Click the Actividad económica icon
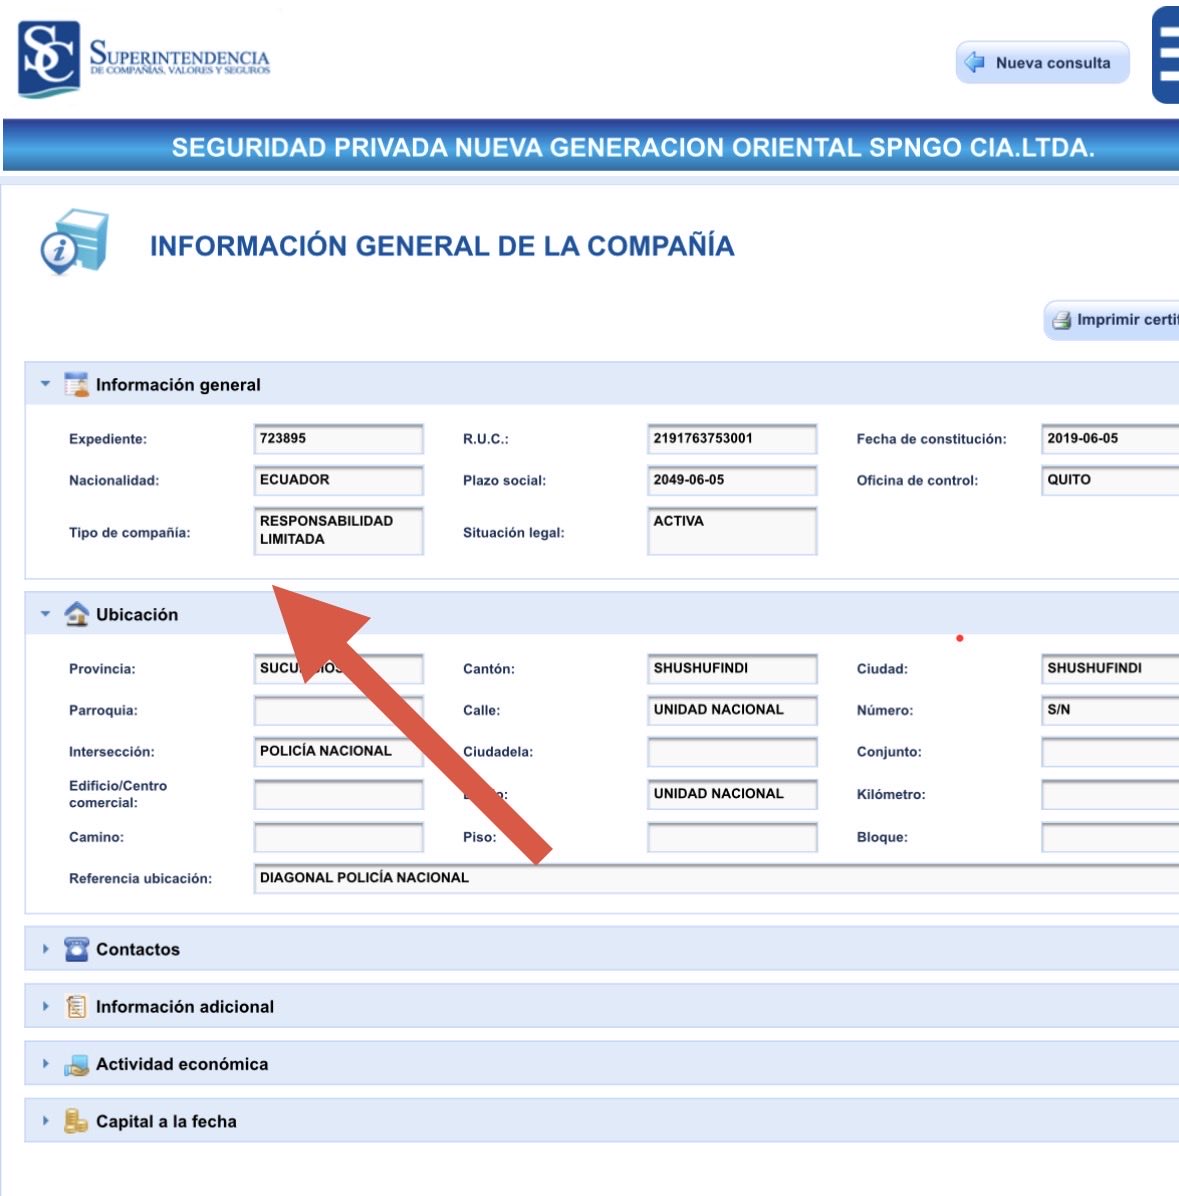The height and width of the screenshot is (1196, 1179). (x=76, y=1064)
